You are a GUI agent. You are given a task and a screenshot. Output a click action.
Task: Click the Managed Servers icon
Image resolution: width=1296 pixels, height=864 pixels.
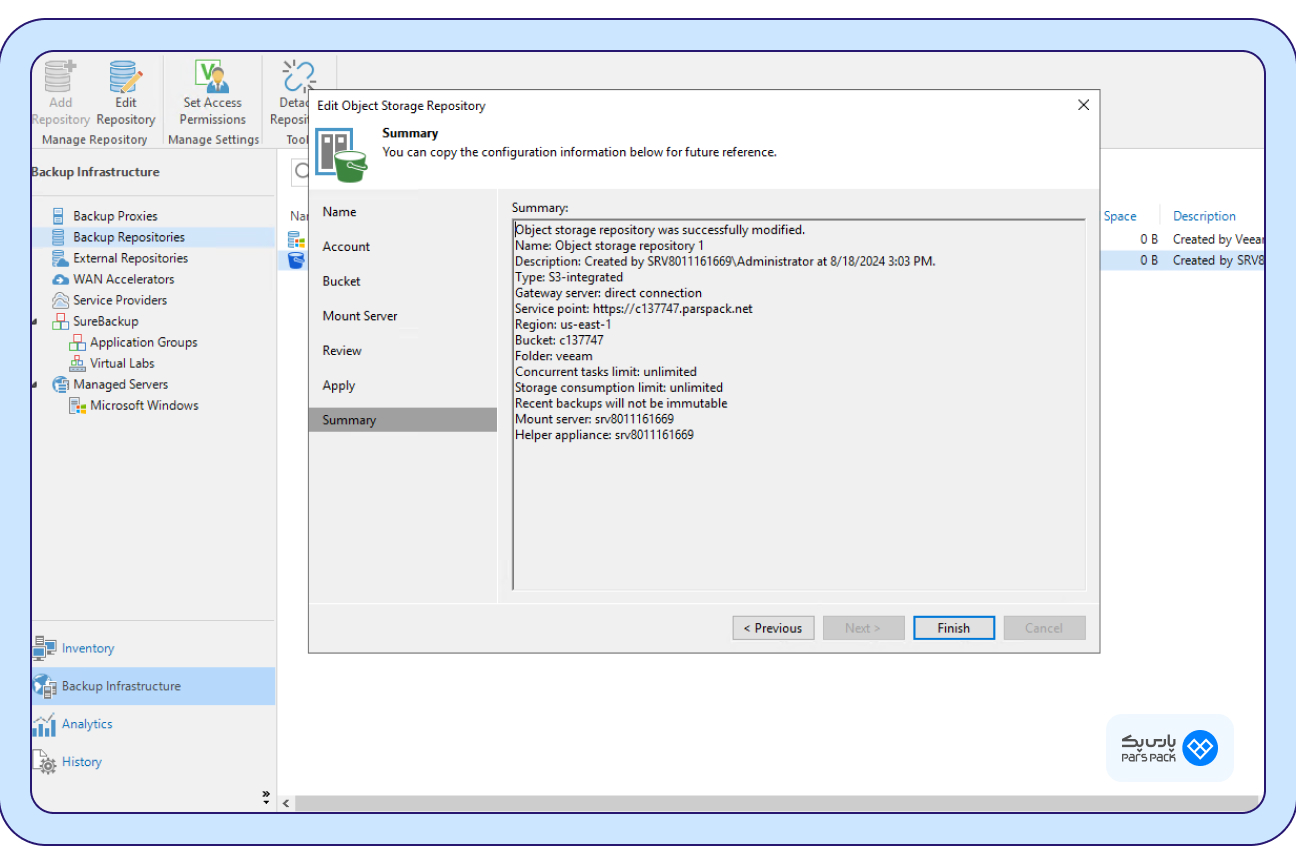pos(60,384)
